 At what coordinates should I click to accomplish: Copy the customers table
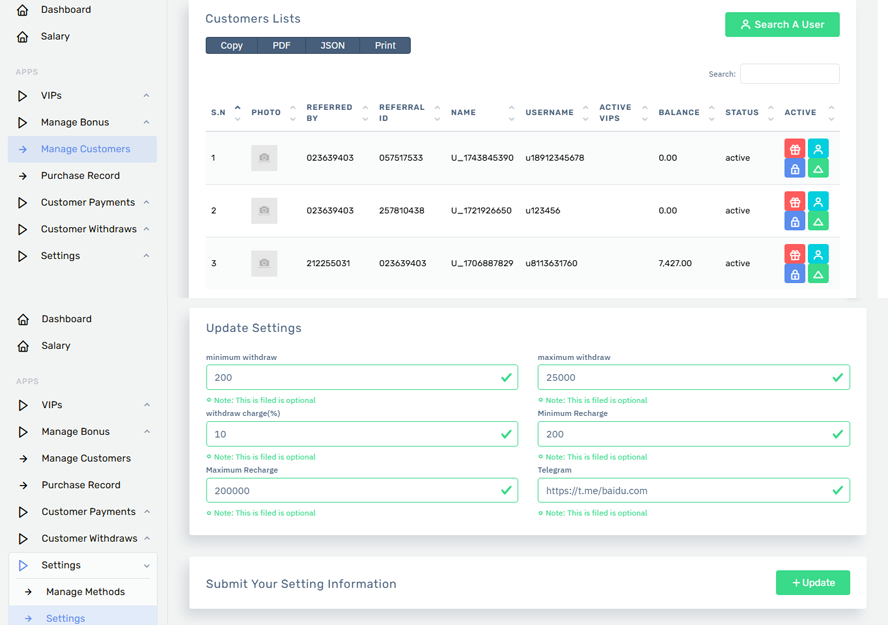coord(232,45)
